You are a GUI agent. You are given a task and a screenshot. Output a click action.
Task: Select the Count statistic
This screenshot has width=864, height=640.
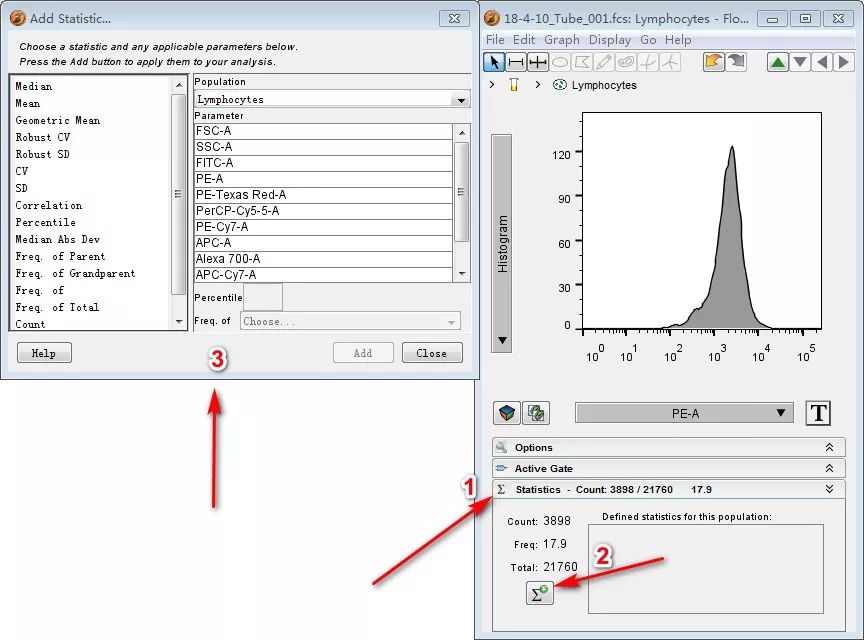point(30,324)
